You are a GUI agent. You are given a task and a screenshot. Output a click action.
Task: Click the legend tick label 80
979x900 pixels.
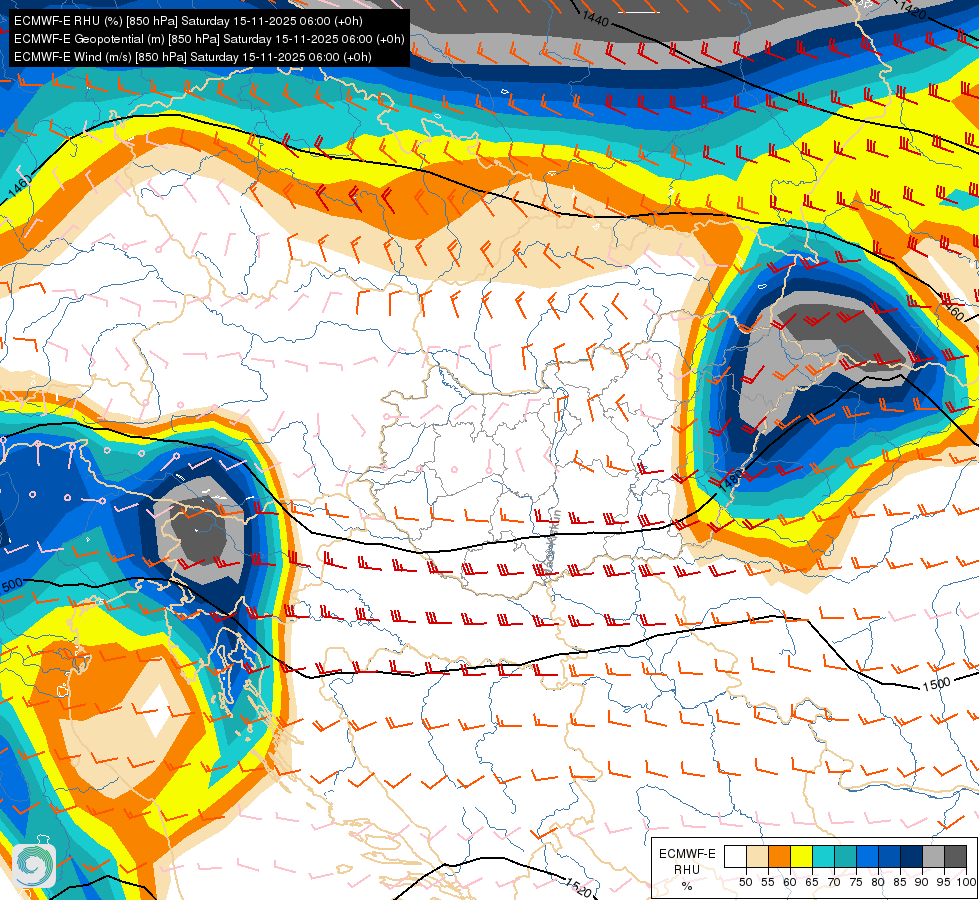[x=878, y=882]
